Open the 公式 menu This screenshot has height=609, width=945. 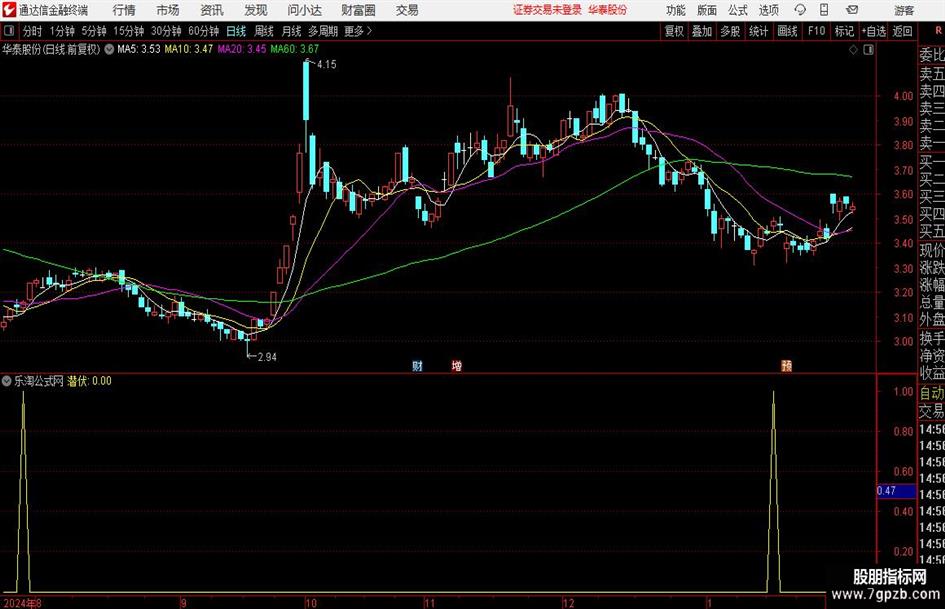738,10
